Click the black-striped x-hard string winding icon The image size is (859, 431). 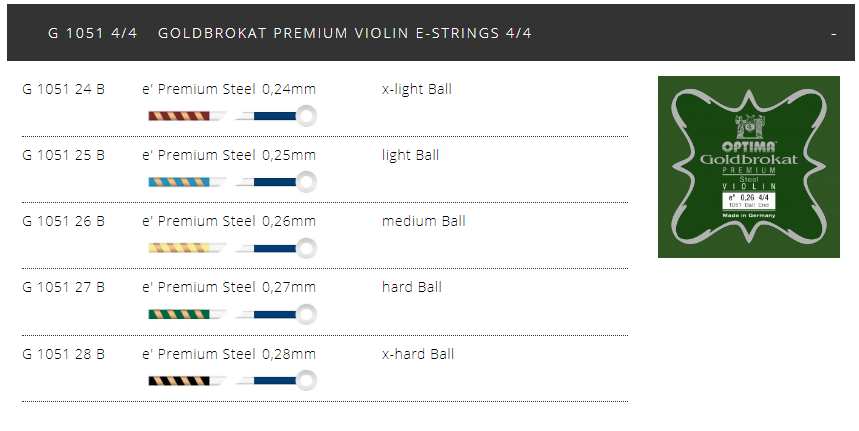(178, 380)
